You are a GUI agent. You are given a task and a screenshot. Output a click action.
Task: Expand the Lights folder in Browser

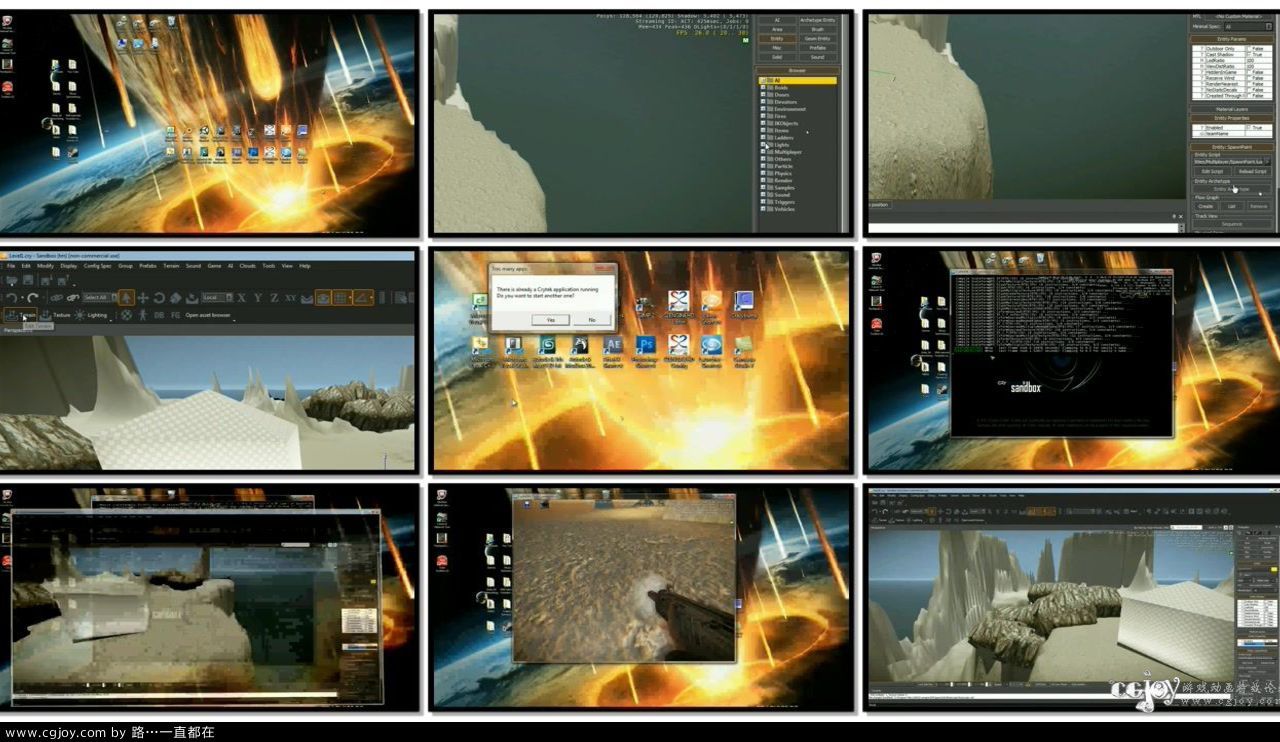point(765,144)
